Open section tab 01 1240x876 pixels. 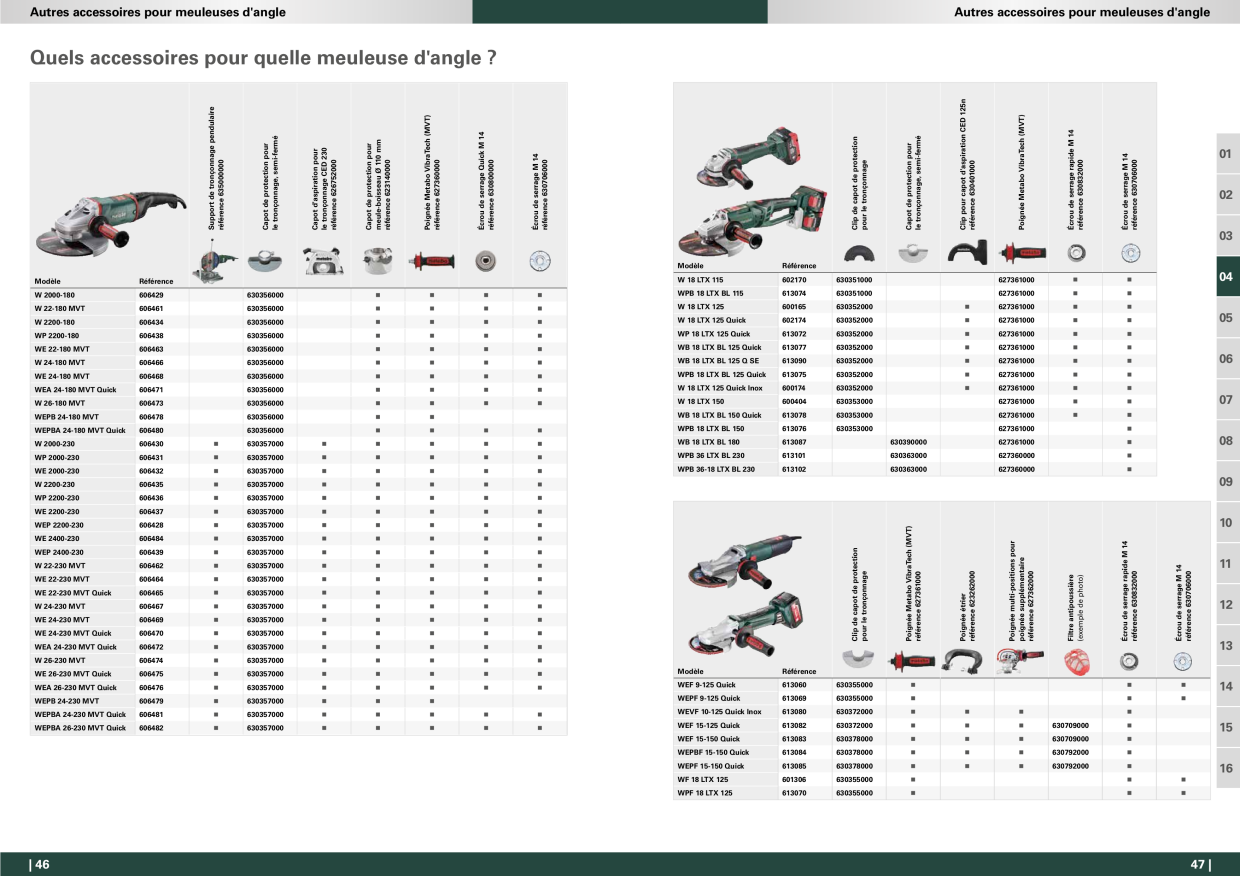pyautogui.click(x=1226, y=154)
